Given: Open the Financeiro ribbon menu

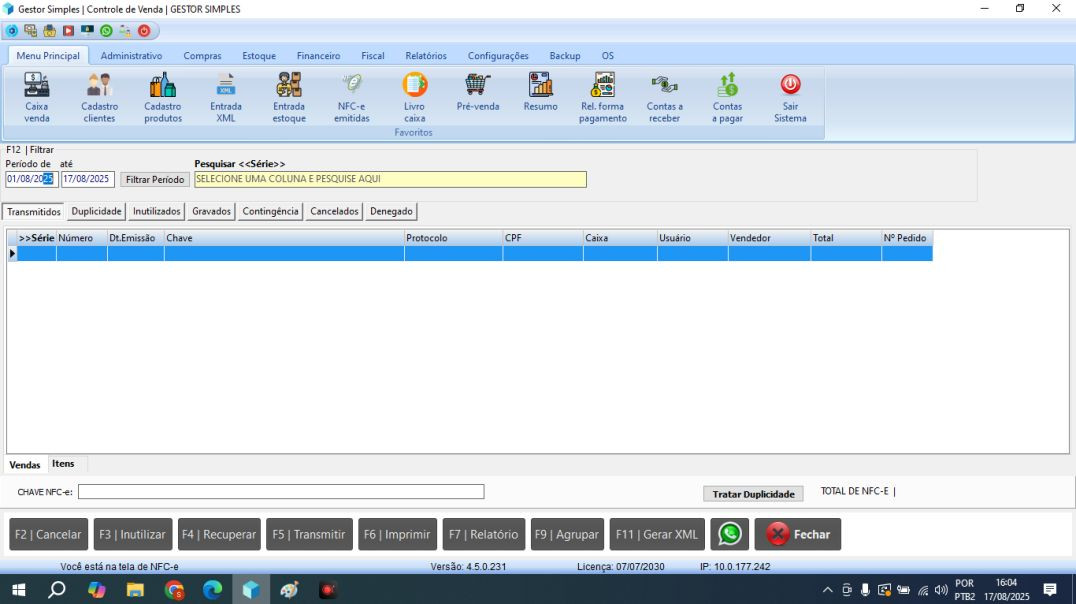Looking at the screenshot, I should coord(318,56).
